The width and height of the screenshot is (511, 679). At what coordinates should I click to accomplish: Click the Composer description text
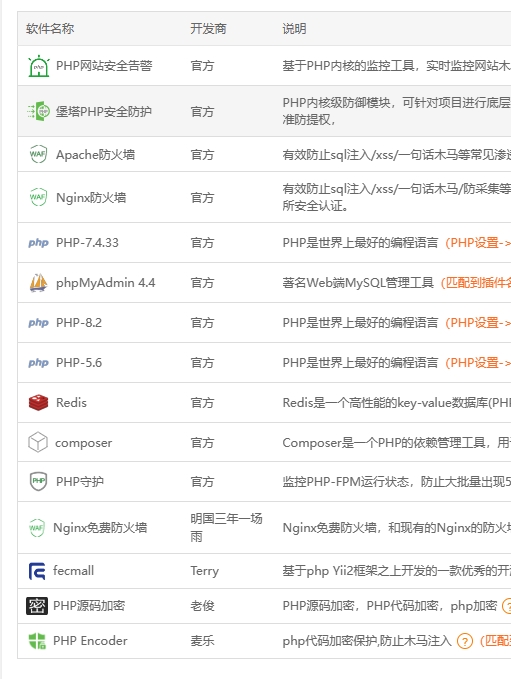[x=397, y=443]
